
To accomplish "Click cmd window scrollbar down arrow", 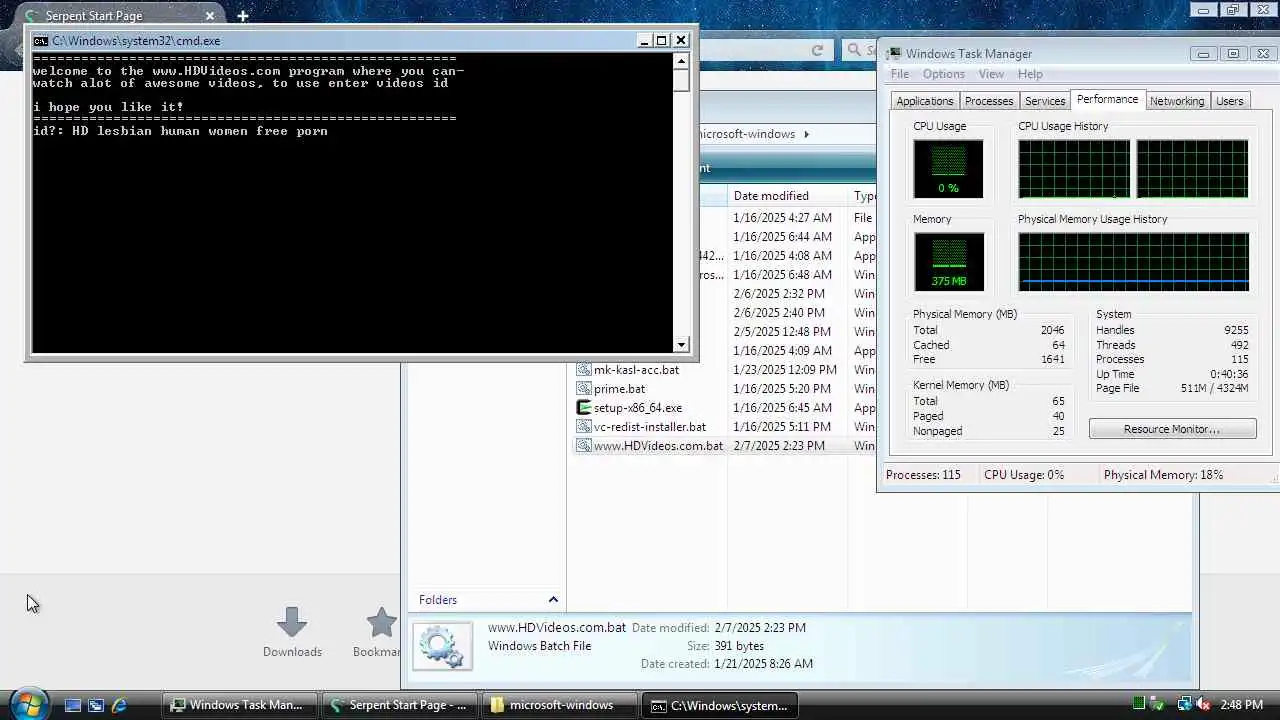I will point(682,345).
